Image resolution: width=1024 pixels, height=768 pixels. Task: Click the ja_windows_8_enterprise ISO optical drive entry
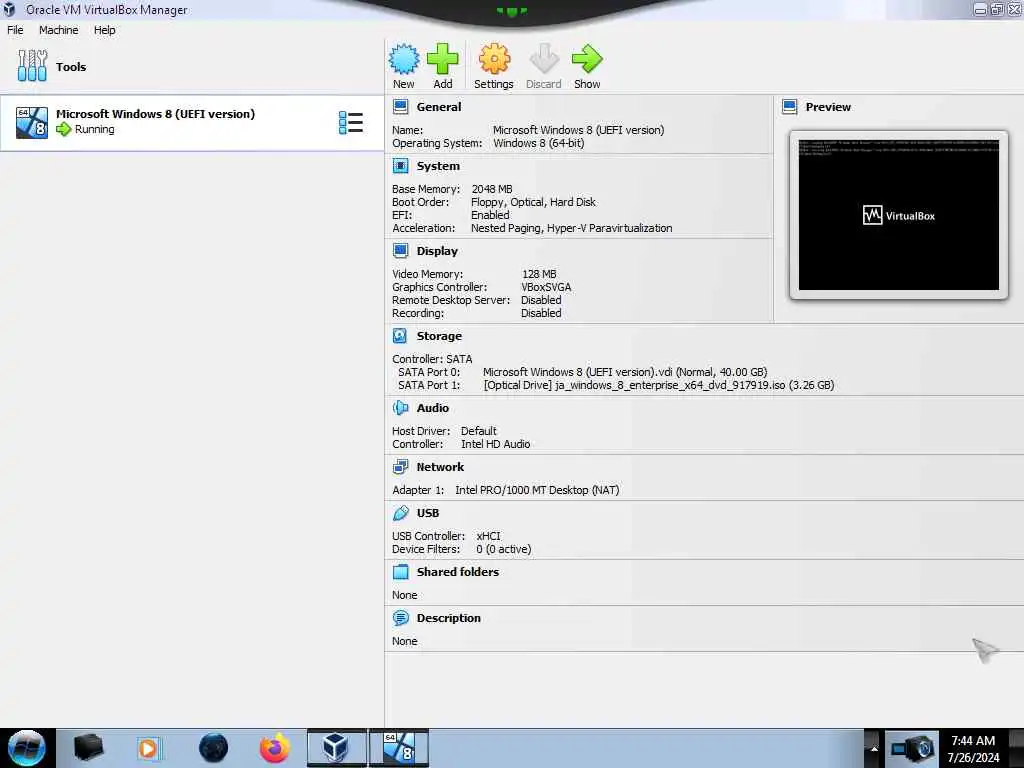point(658,385)
